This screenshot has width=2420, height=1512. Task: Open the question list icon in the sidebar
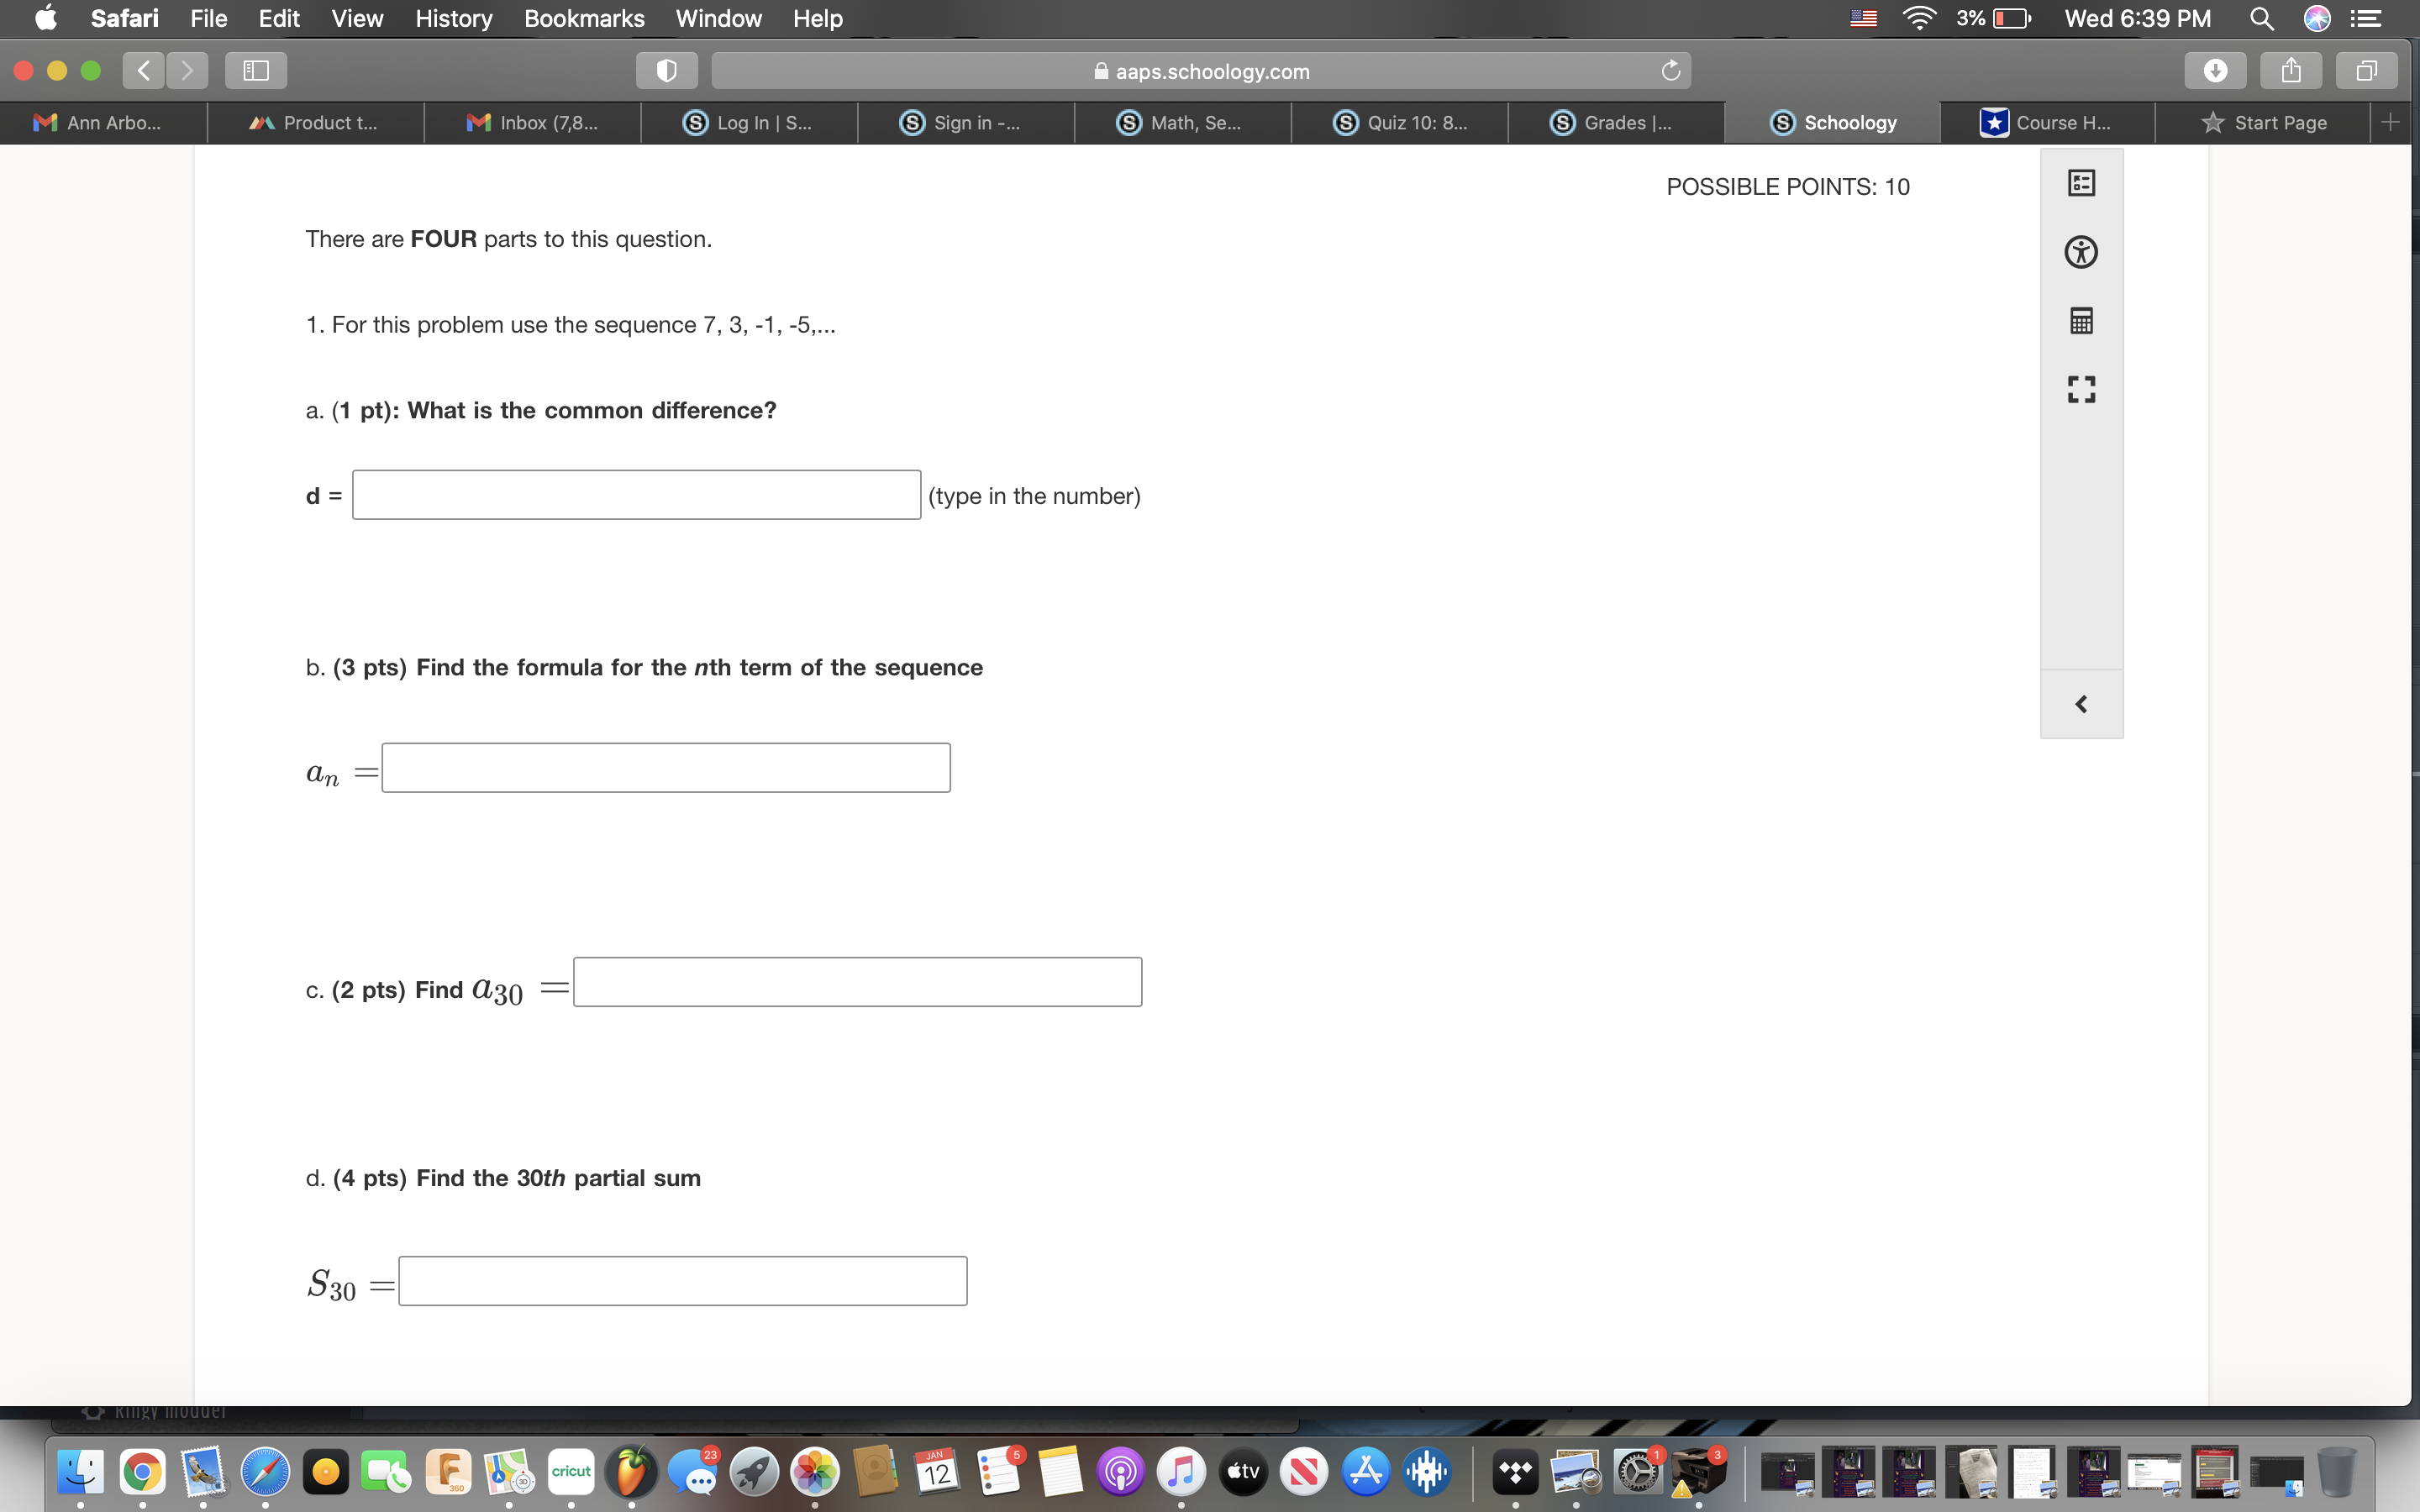click(2081, 183)
